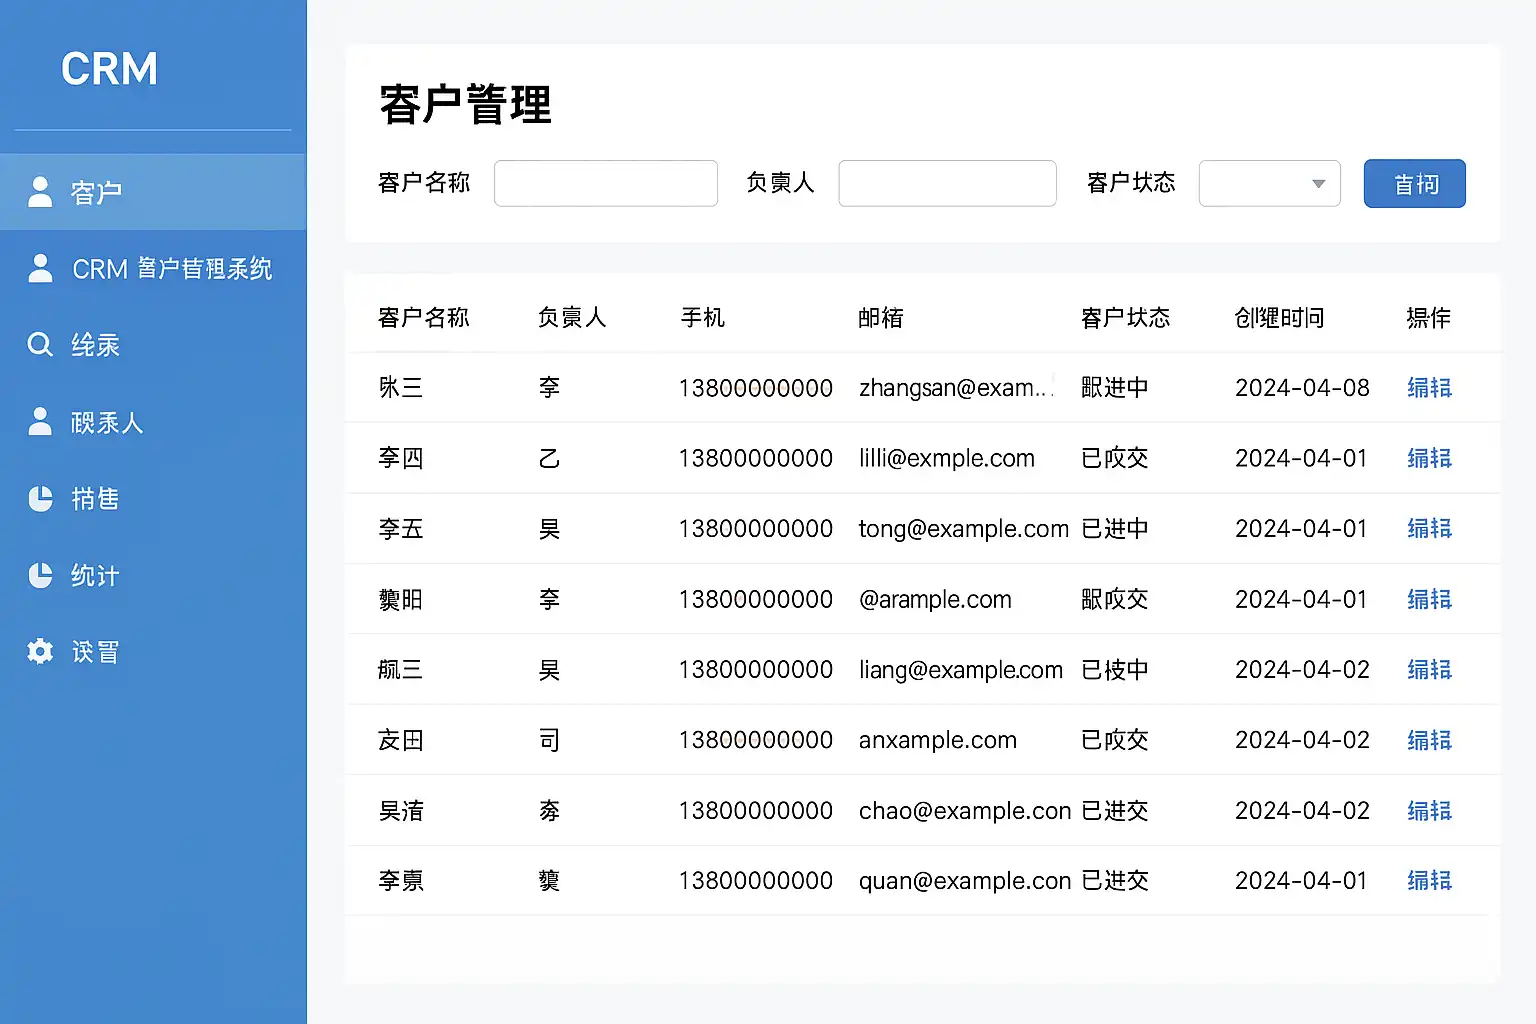Screen dimensions: 1536x1024
Task: Click the person icon beside CRM sidebar item
Action: [x=40, y=268]
